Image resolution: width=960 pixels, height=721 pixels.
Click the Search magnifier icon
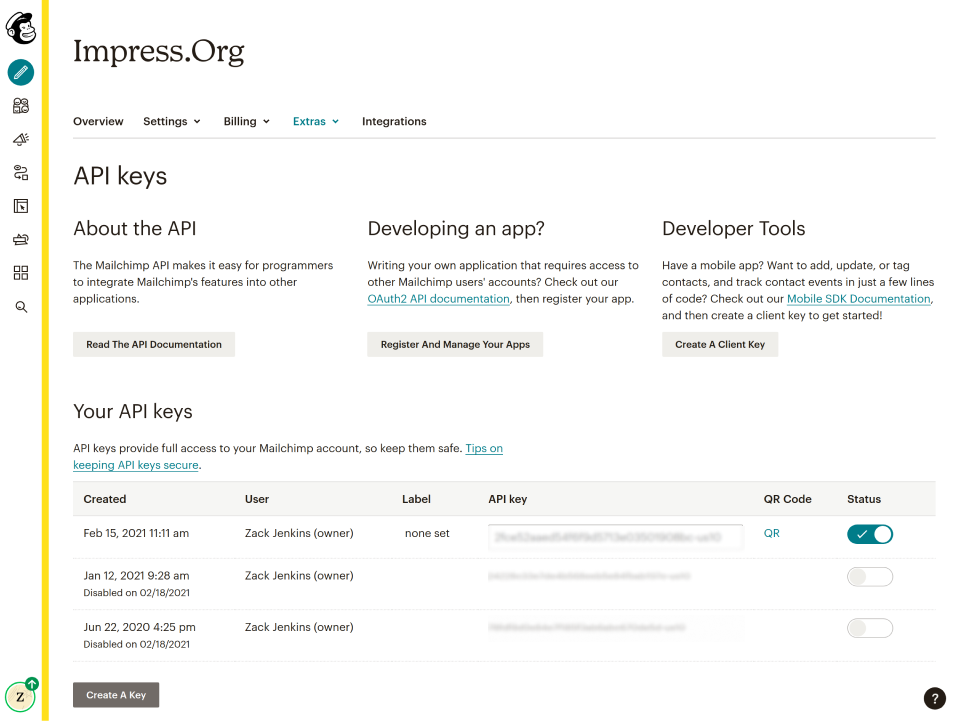[x=21, y=307]
